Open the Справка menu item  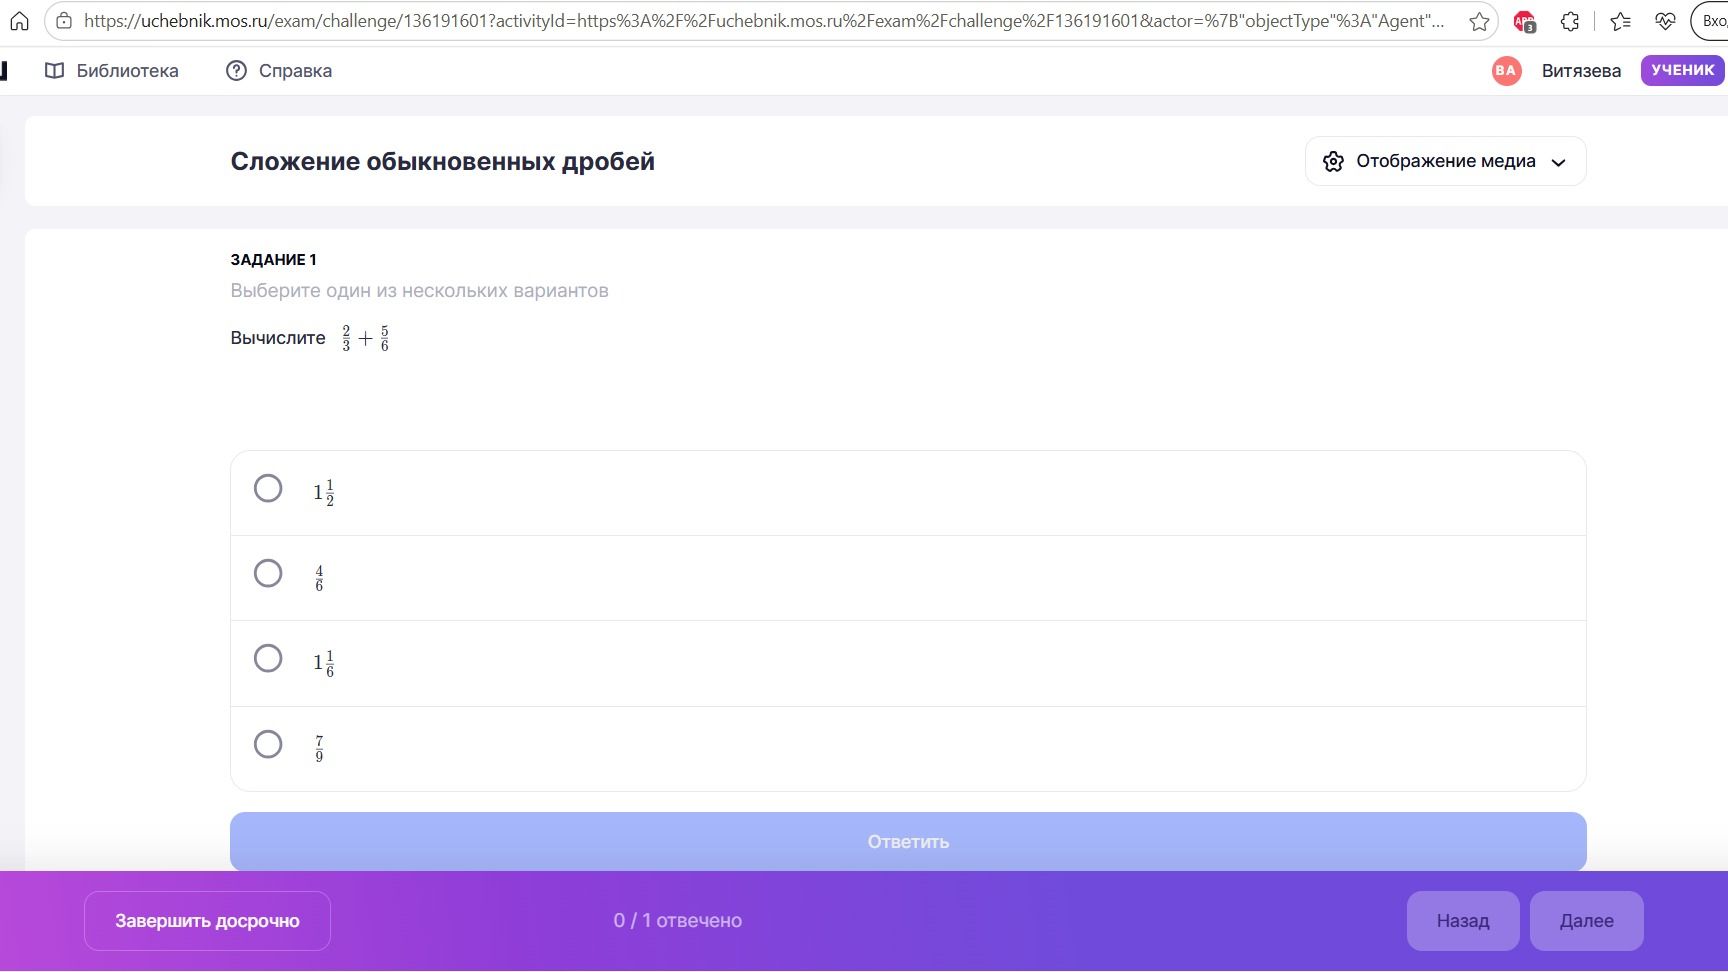coord(279,71)
